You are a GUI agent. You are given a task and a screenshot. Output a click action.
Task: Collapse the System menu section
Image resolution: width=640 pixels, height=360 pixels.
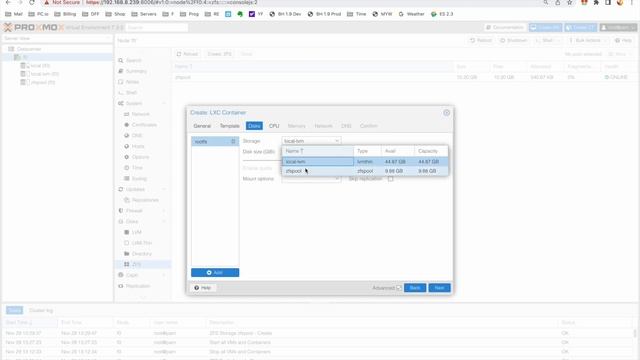pyautogui.click(x=164, y=103)
